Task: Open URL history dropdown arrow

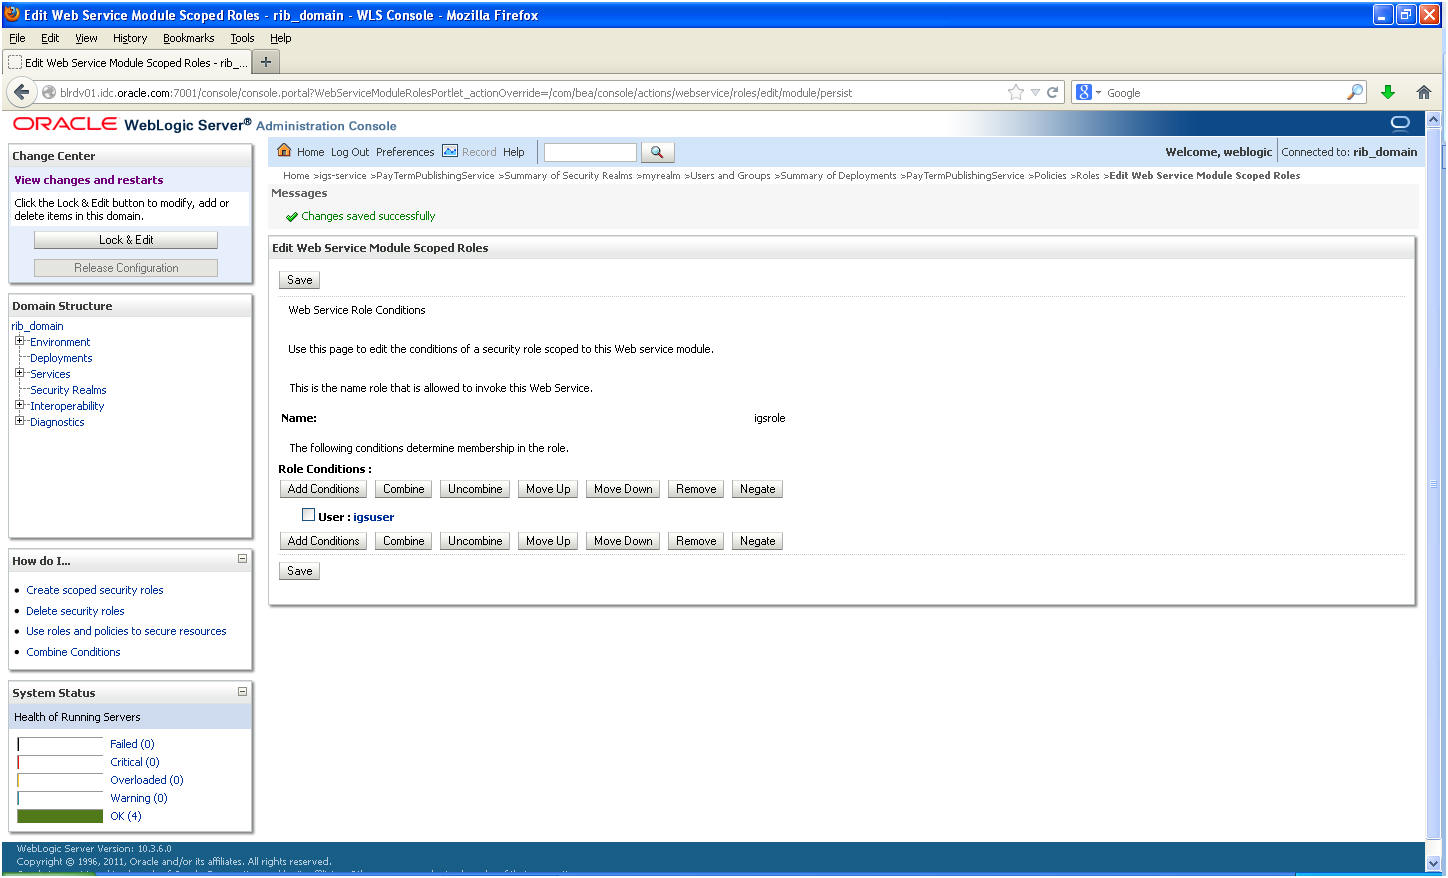Action: coord(1035,92)
